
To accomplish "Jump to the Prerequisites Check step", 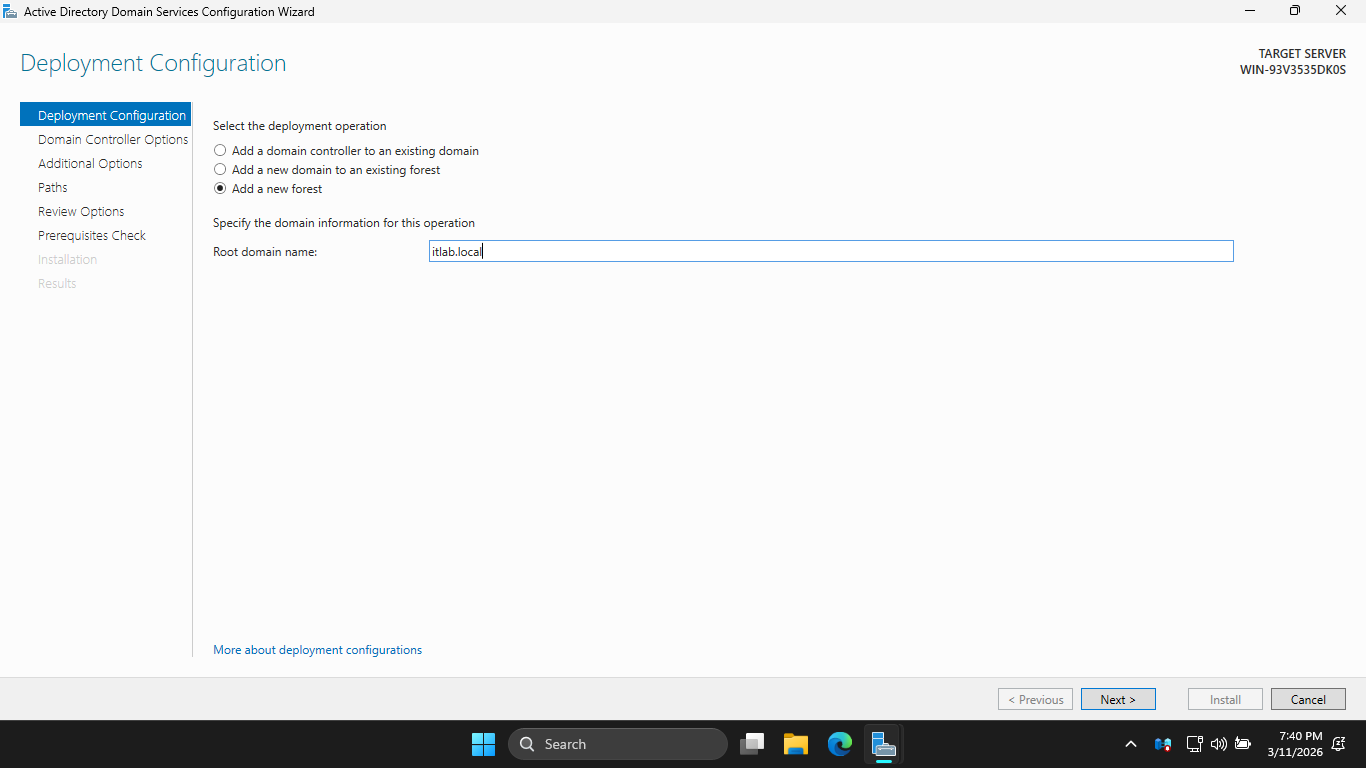I will tap(92, 236).
